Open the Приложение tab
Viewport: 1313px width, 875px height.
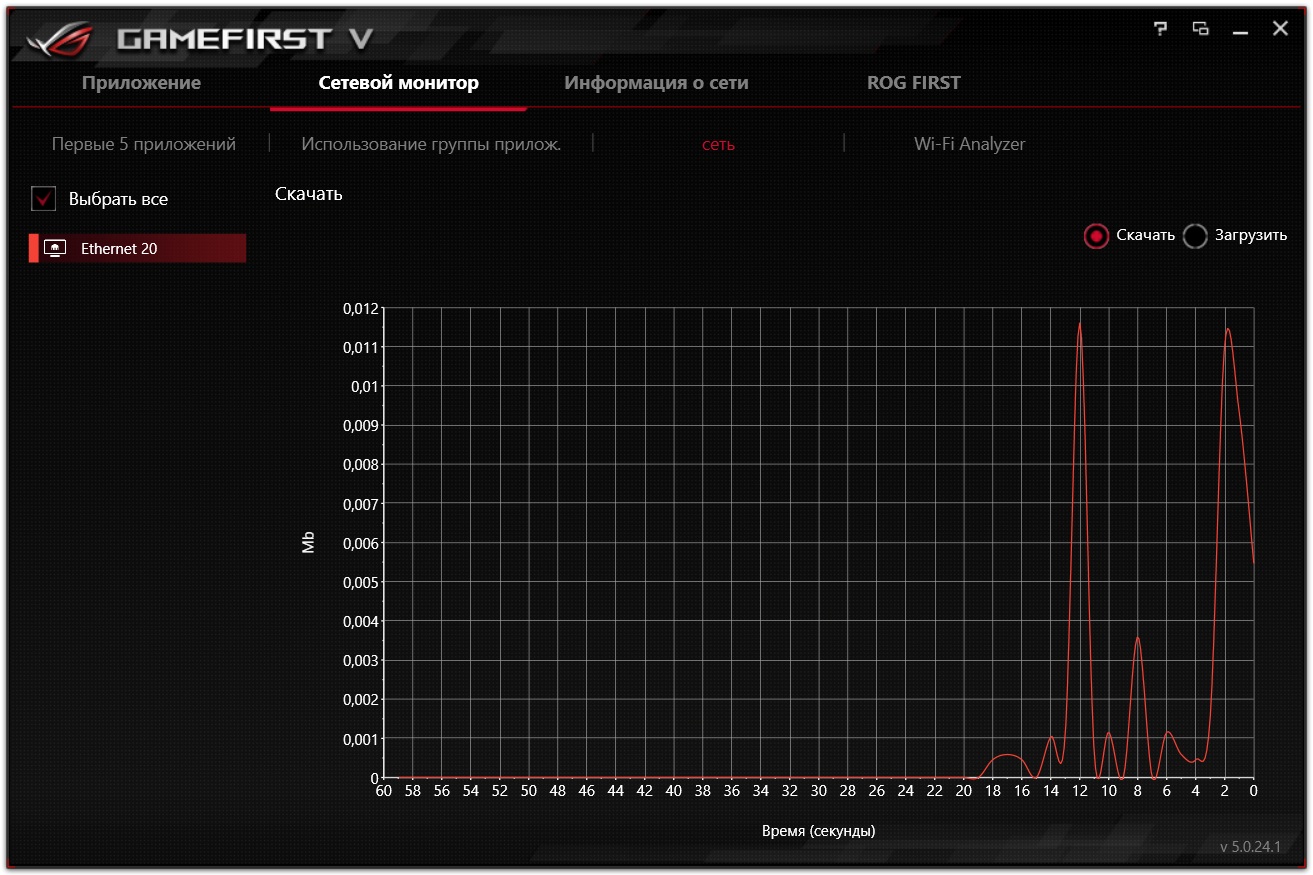(141, 83)
